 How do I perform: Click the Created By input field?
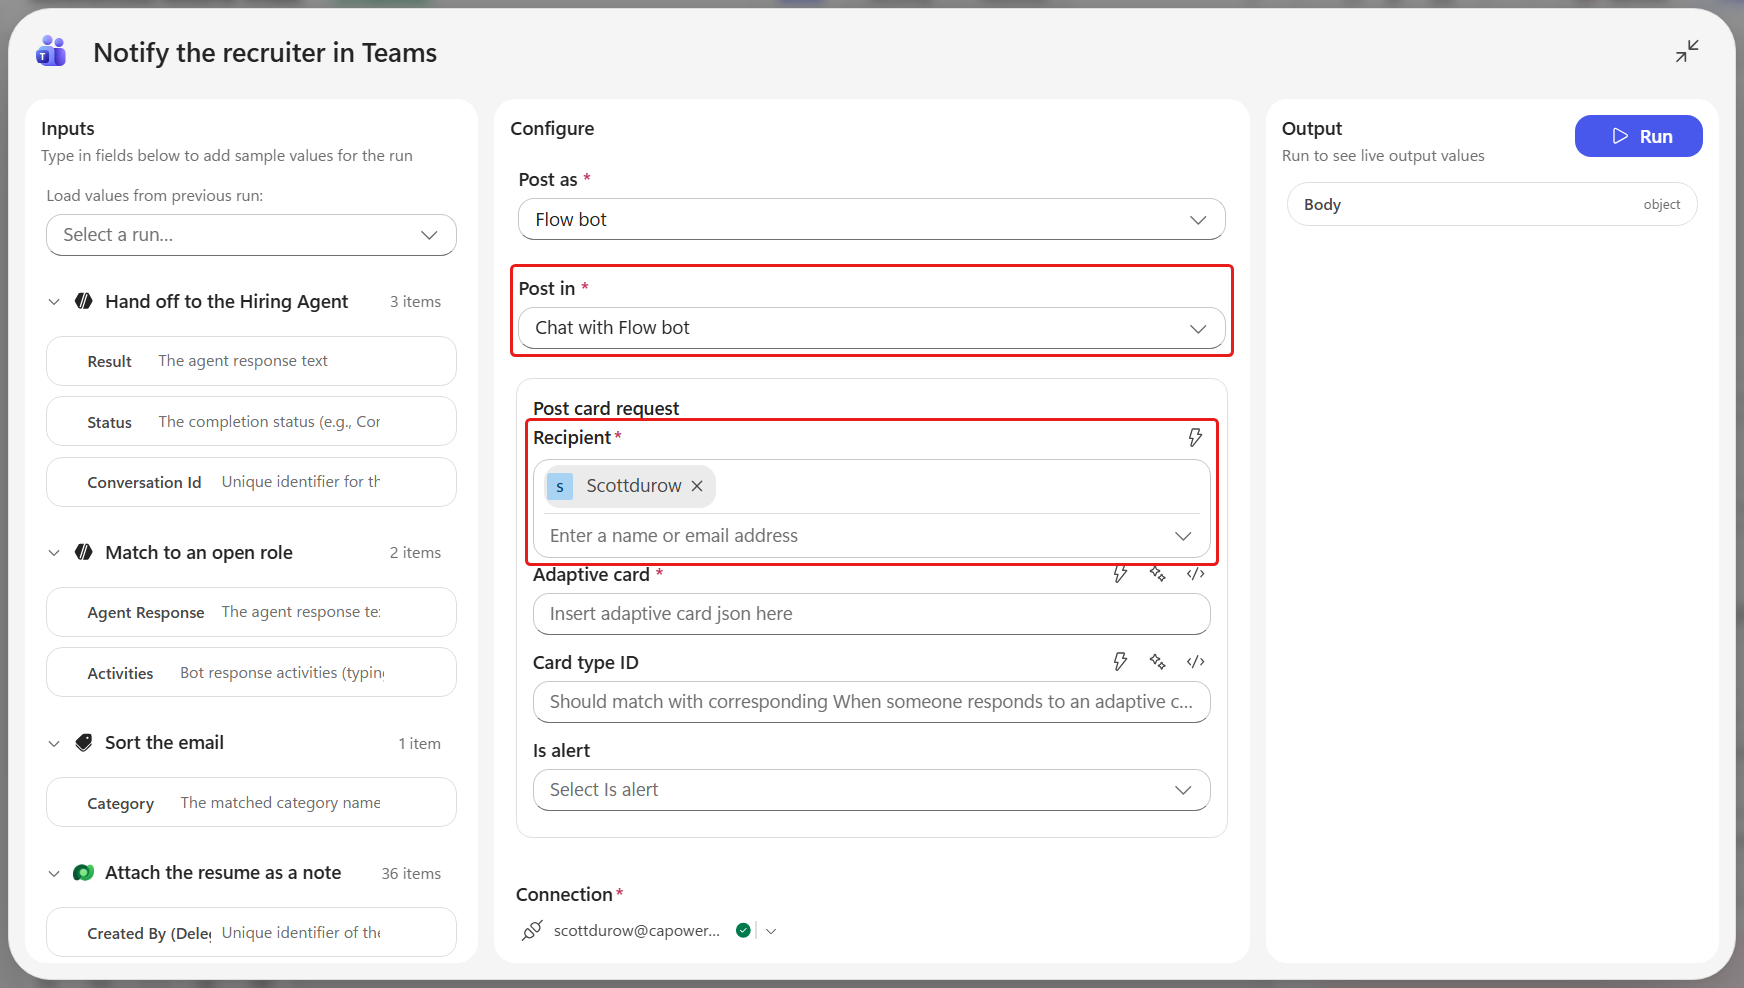(251, 933)
